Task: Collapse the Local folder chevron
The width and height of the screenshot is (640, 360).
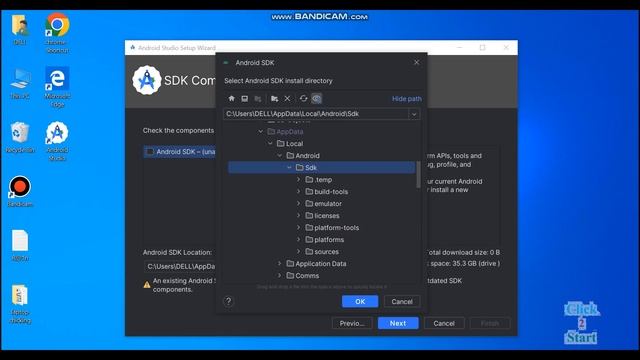Action: pos(270,144)
